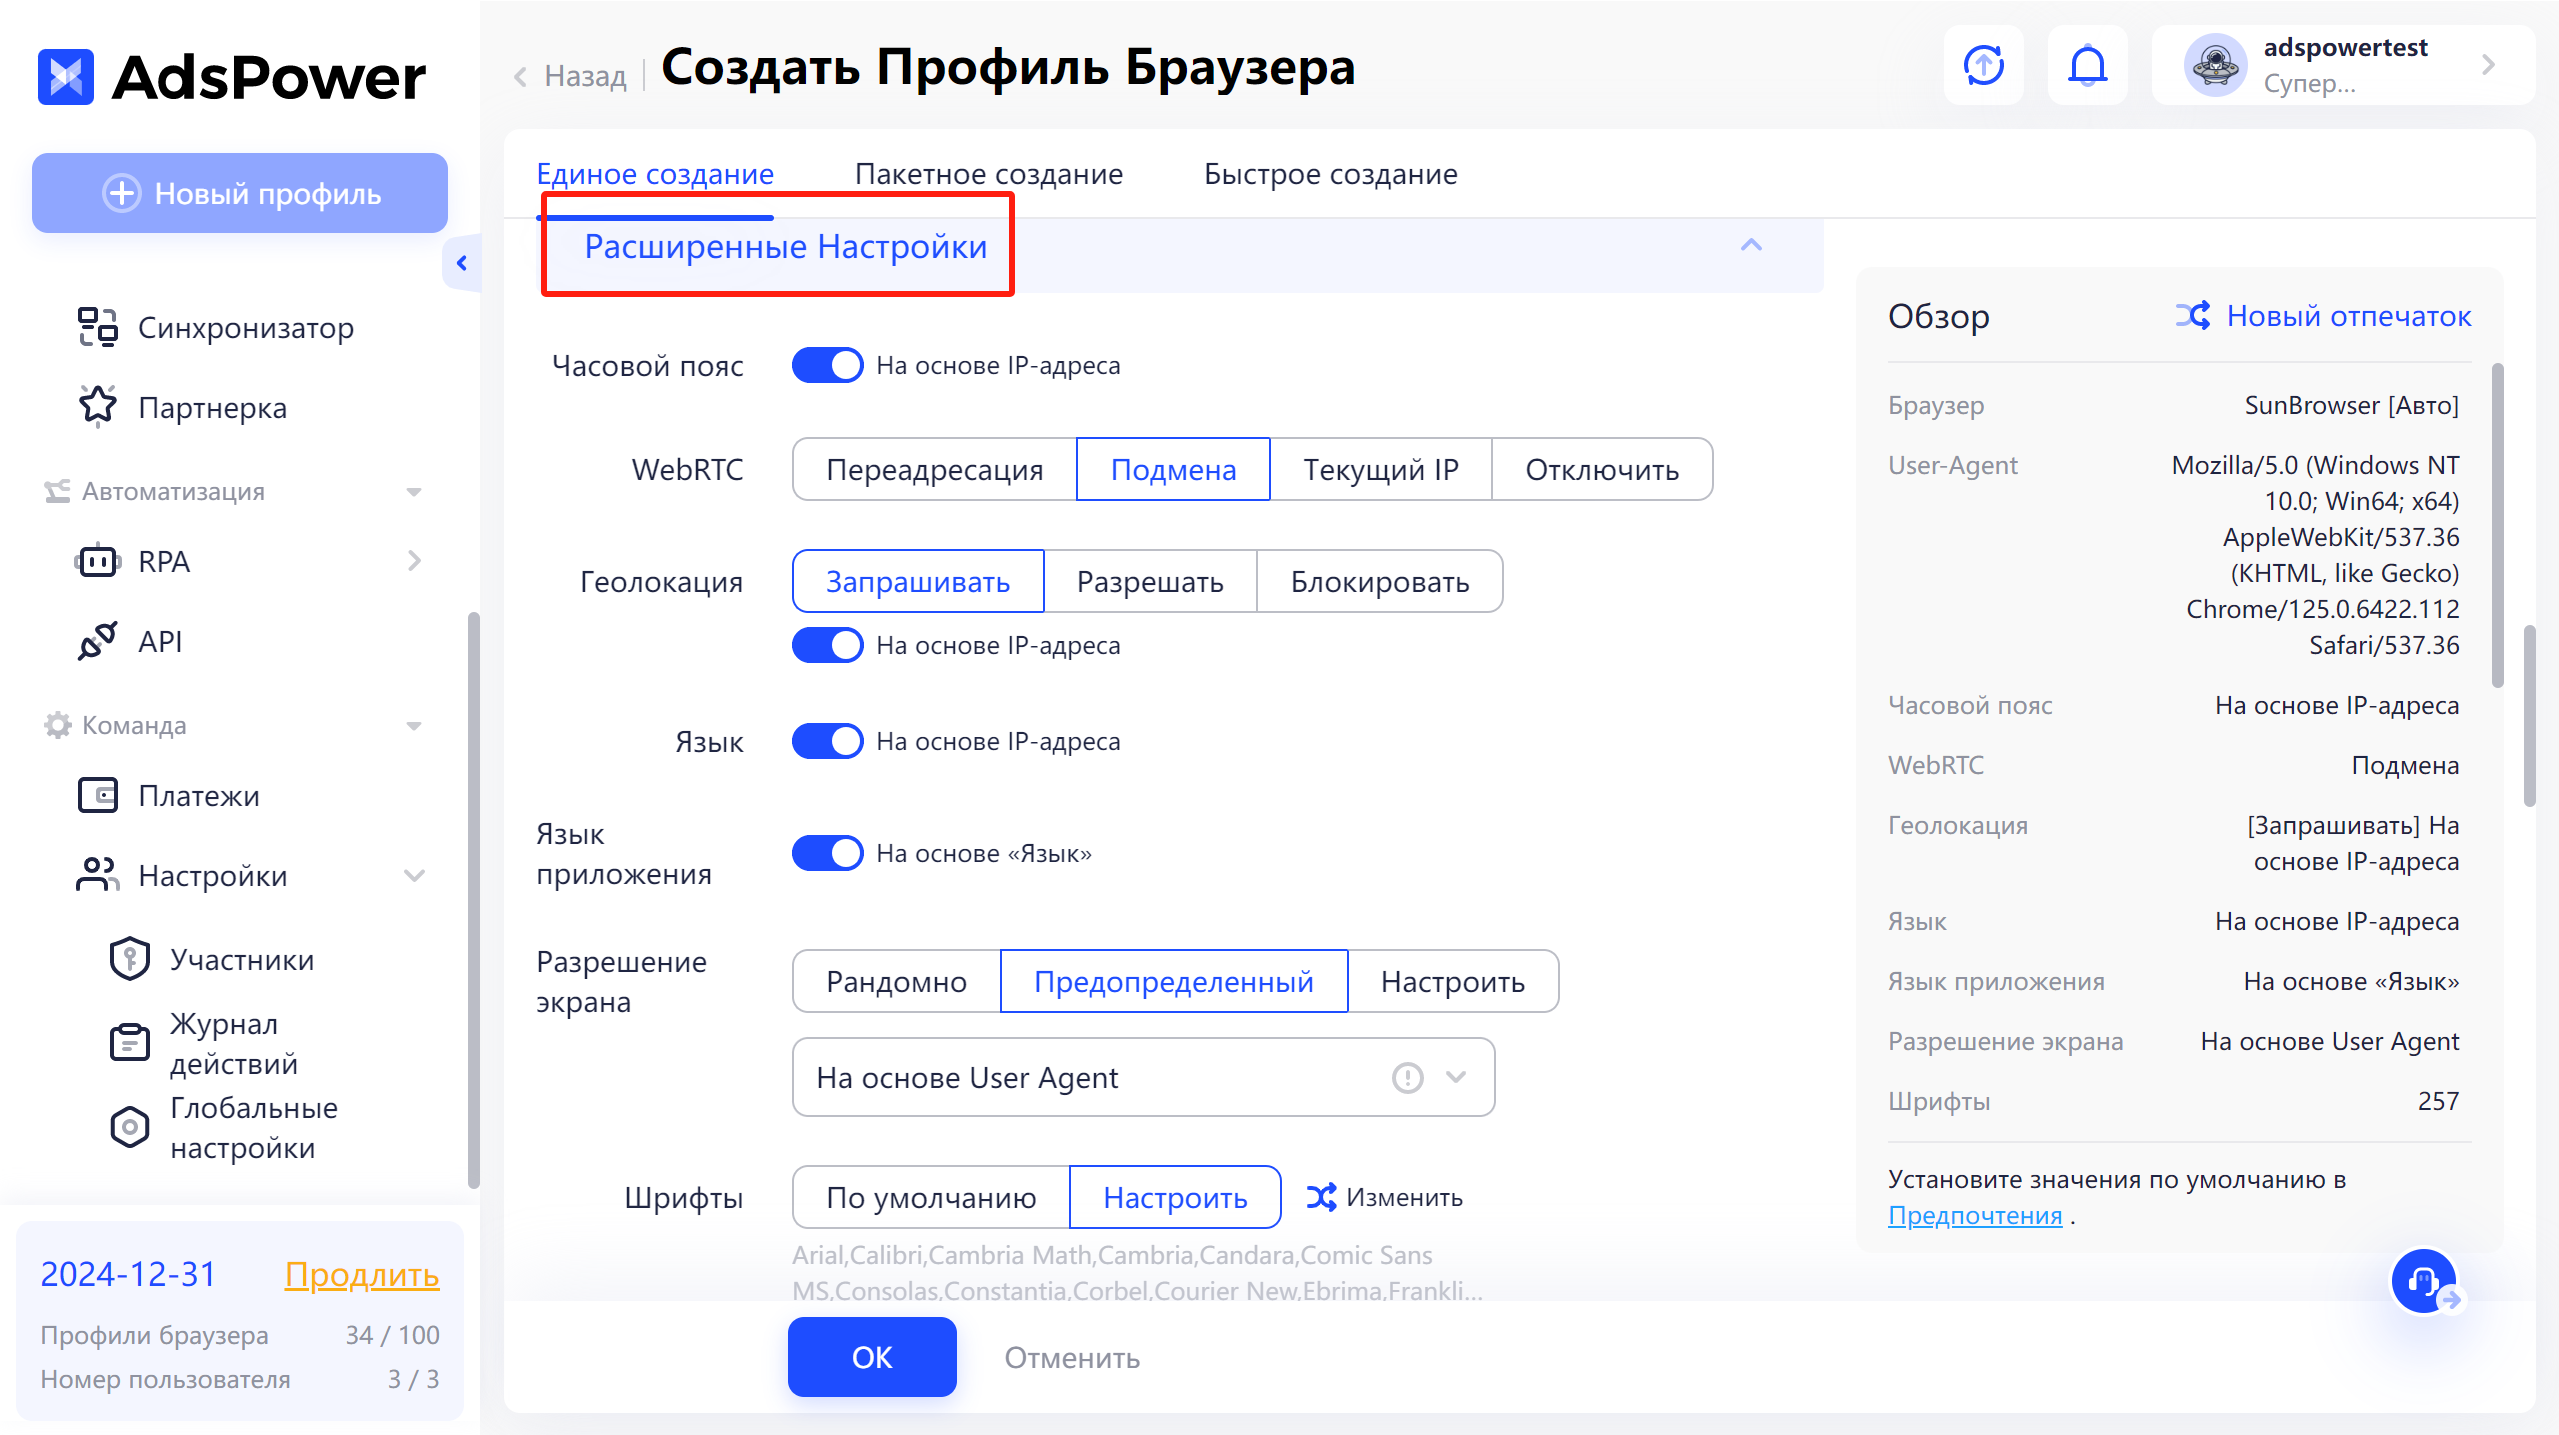Click the Назад link
The image size is (2559, 1435).
585,76
